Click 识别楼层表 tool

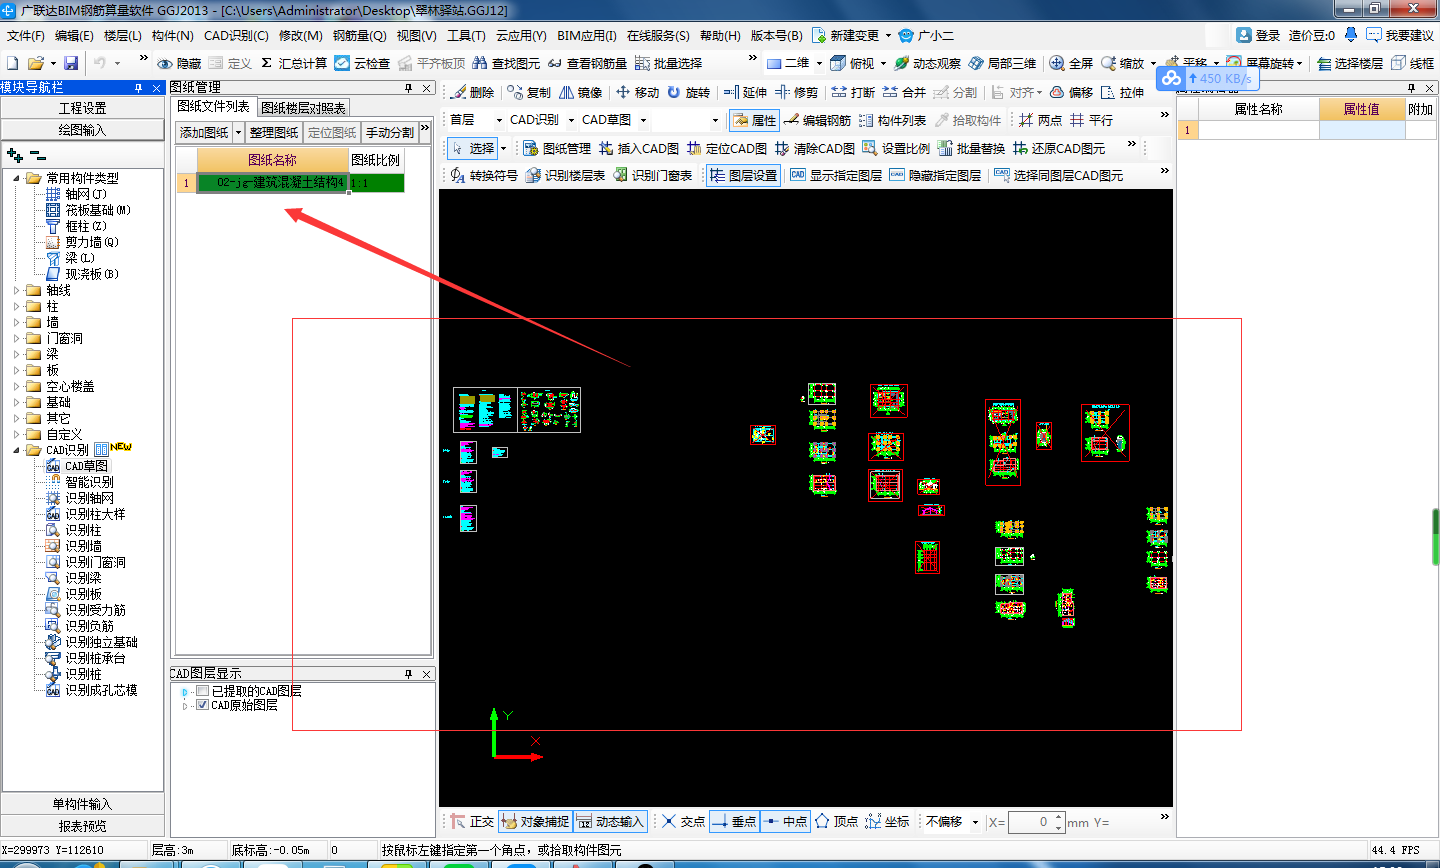click(x=566, y=175)
